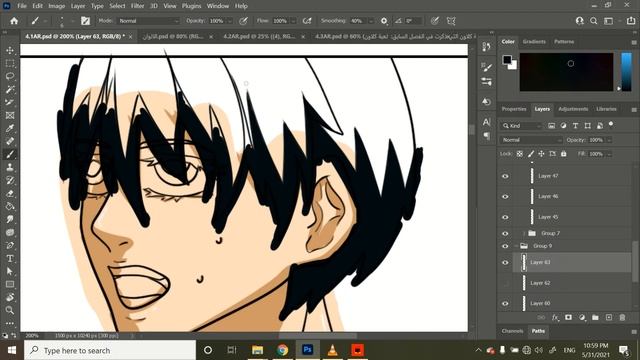Open layer blend mode Normal dropdown

tap(531, 140)
